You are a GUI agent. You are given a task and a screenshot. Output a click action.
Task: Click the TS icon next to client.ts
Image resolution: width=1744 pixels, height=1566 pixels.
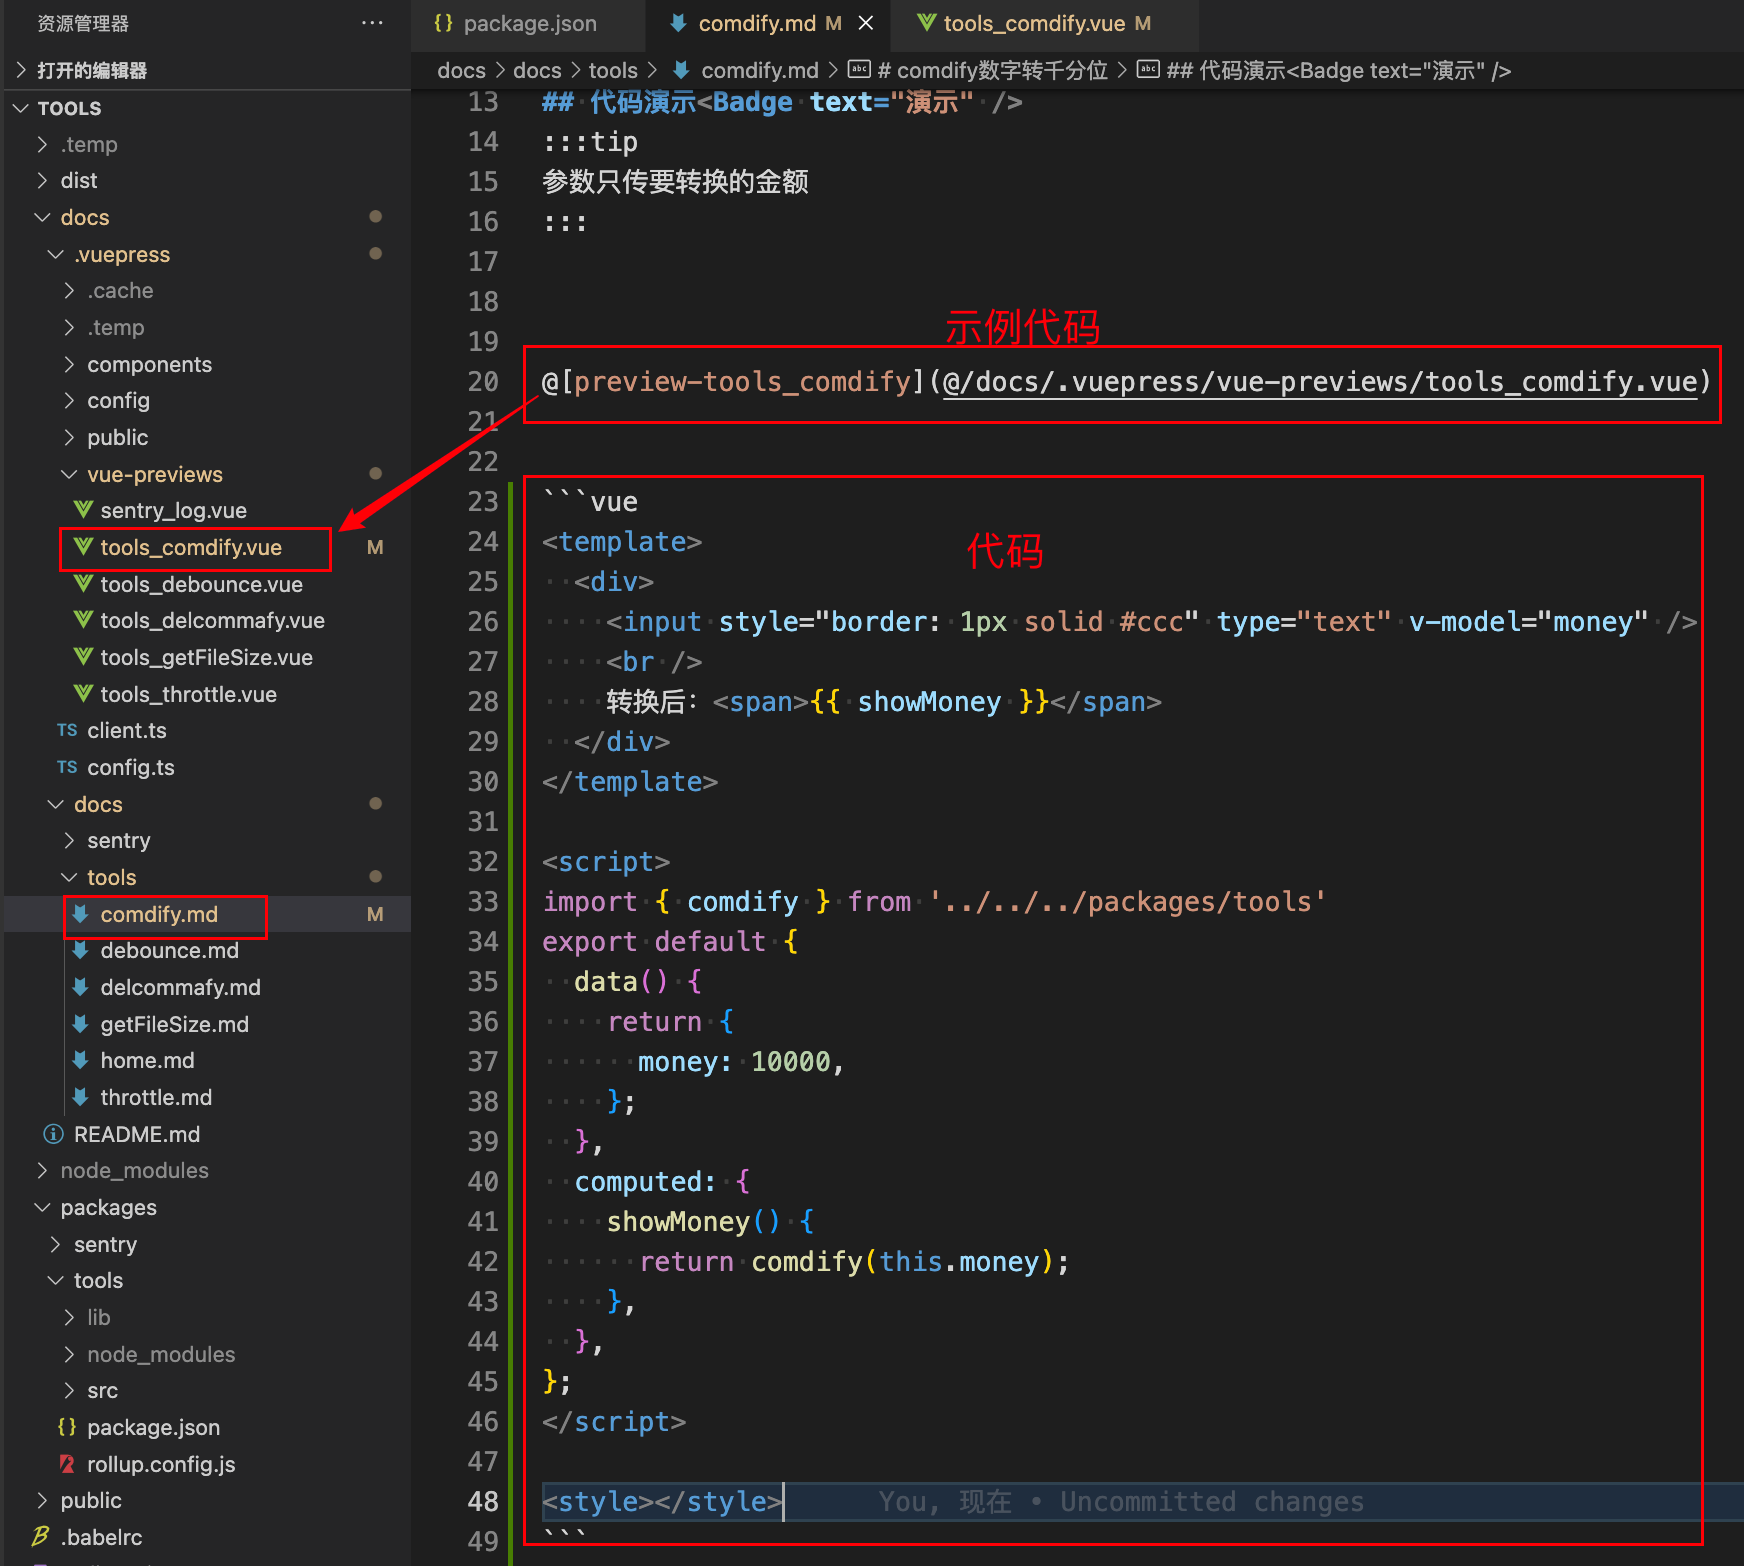pyautogui.click(x=67, y=730)
